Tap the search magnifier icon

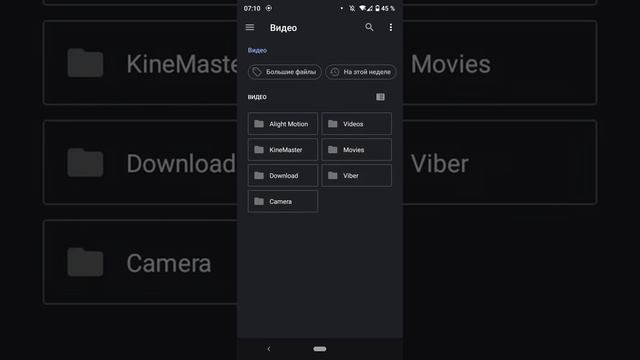(369, 27)
